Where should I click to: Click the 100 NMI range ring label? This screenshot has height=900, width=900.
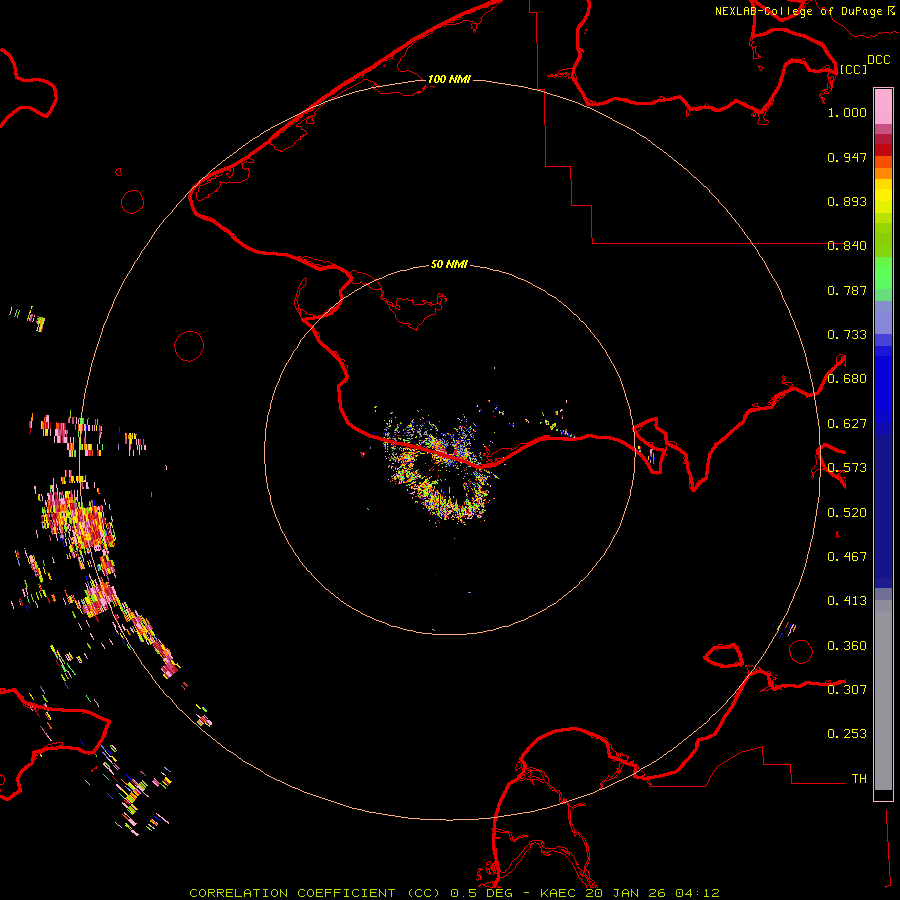click(449, 79)
